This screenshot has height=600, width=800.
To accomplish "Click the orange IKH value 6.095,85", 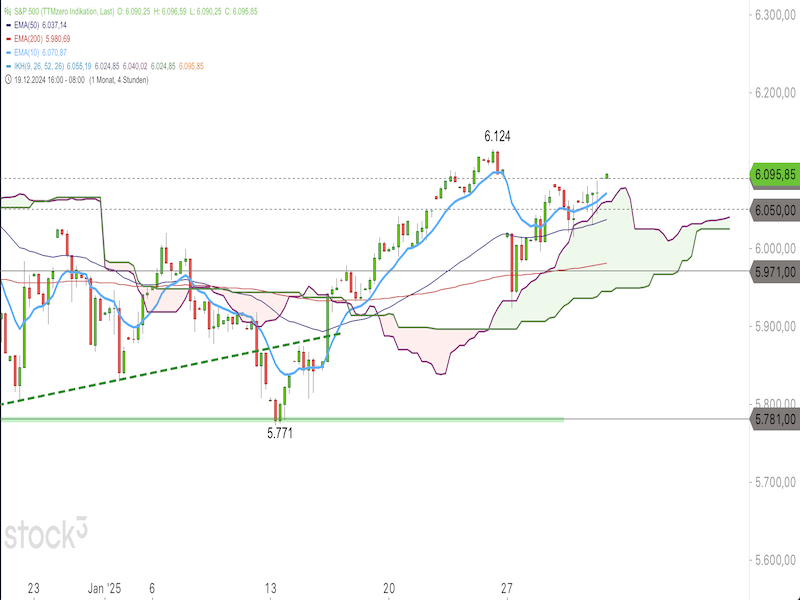I will [191, 66].
